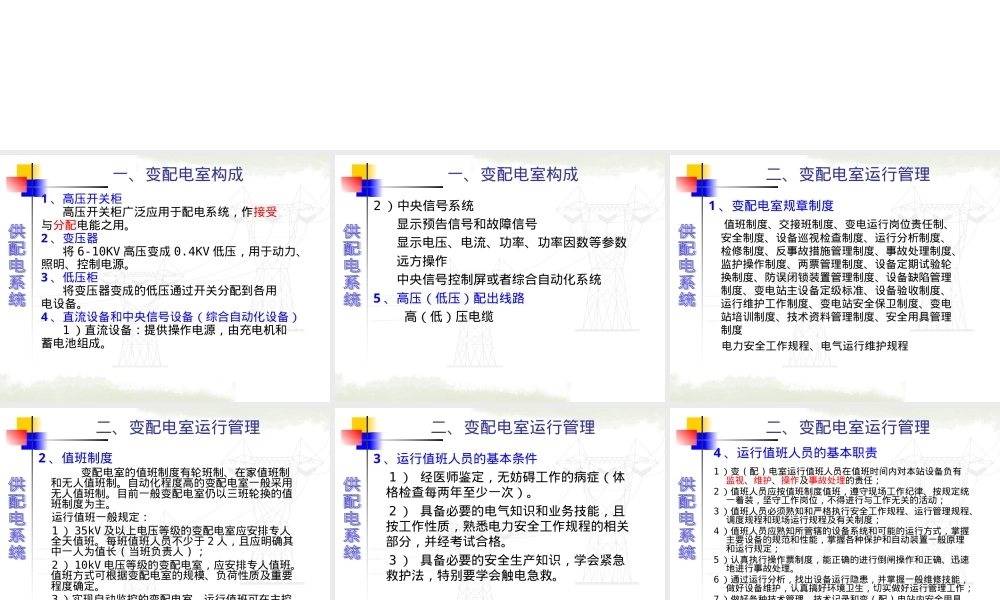Click the heading 3、低压柜
Screen dimensions: 1000x600
[70, 277]
